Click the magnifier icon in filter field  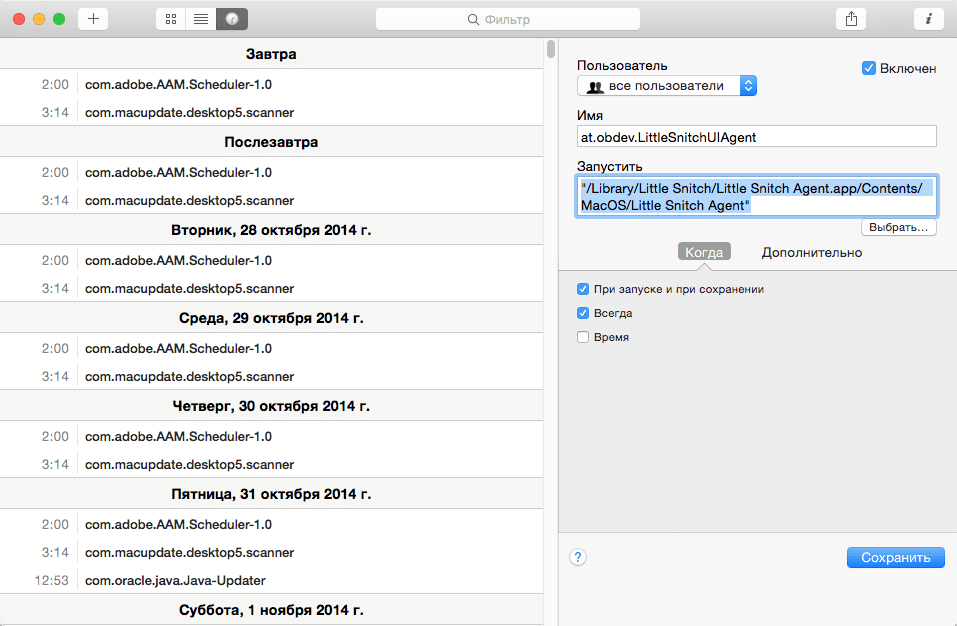click(473, 20)
